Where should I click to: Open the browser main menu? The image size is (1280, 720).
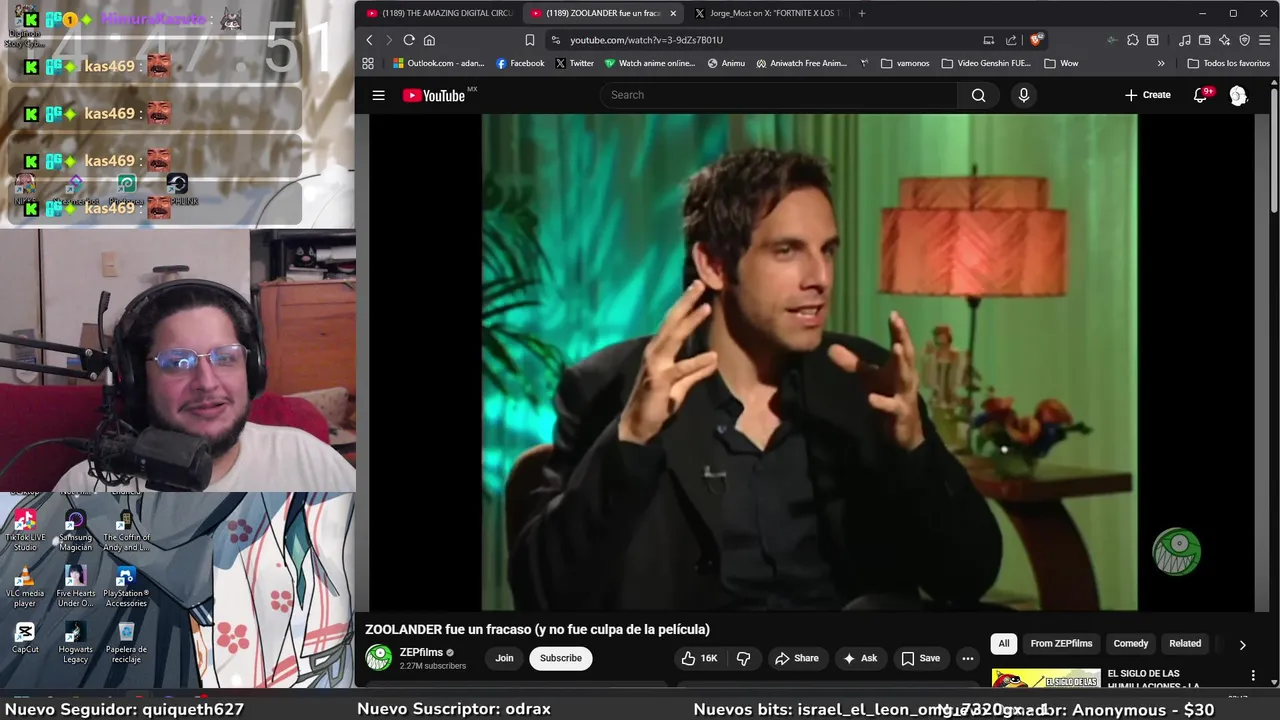point(1265,40)
